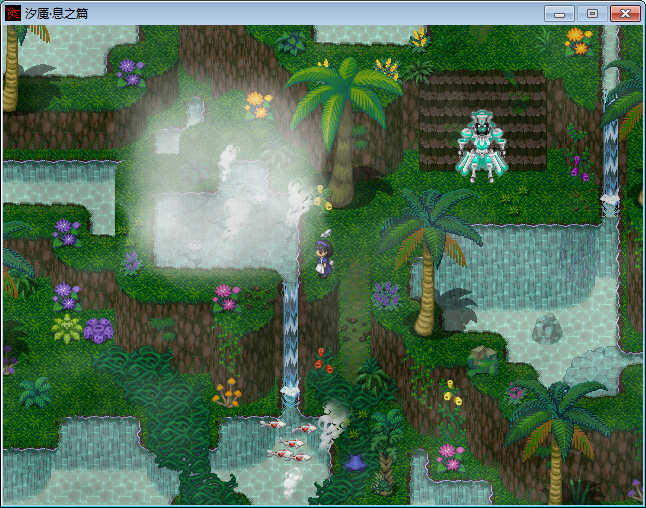This screenshot has width=646, height=508.
Task: Click the blue frog near the pond
Action: coord(356,463)
